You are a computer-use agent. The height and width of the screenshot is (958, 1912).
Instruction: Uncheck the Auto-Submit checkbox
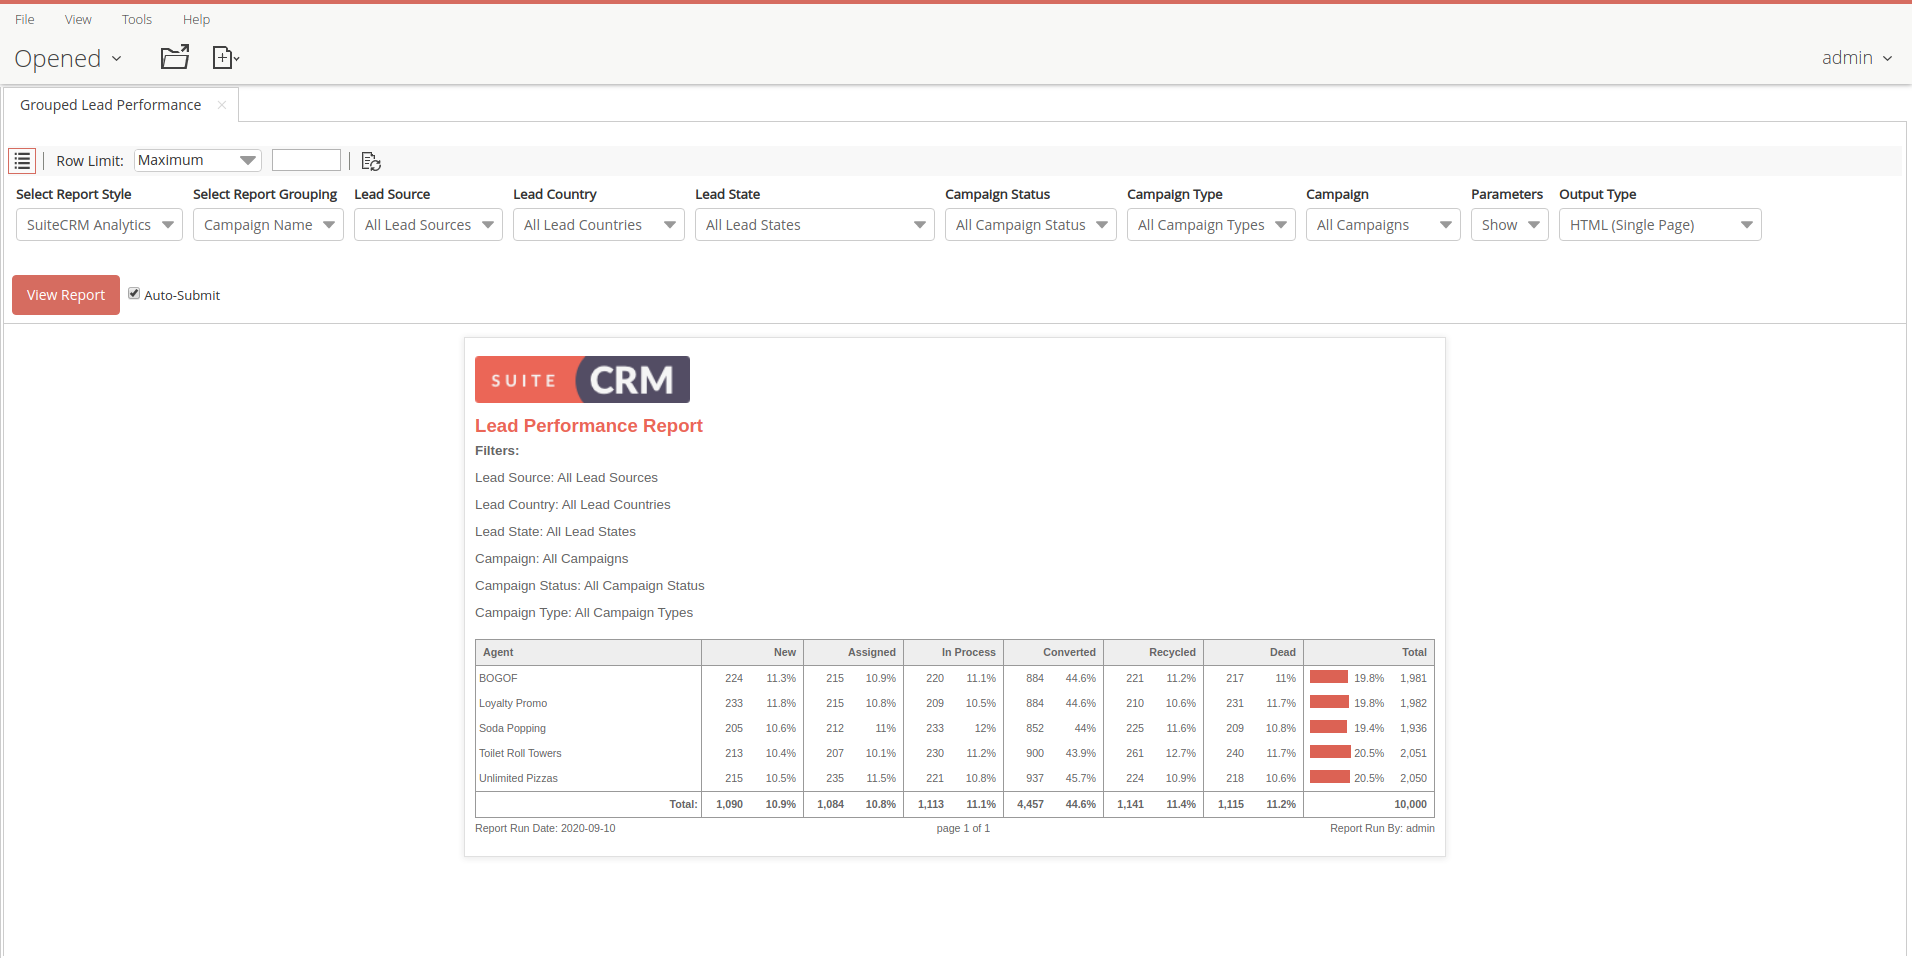[134, 294]
